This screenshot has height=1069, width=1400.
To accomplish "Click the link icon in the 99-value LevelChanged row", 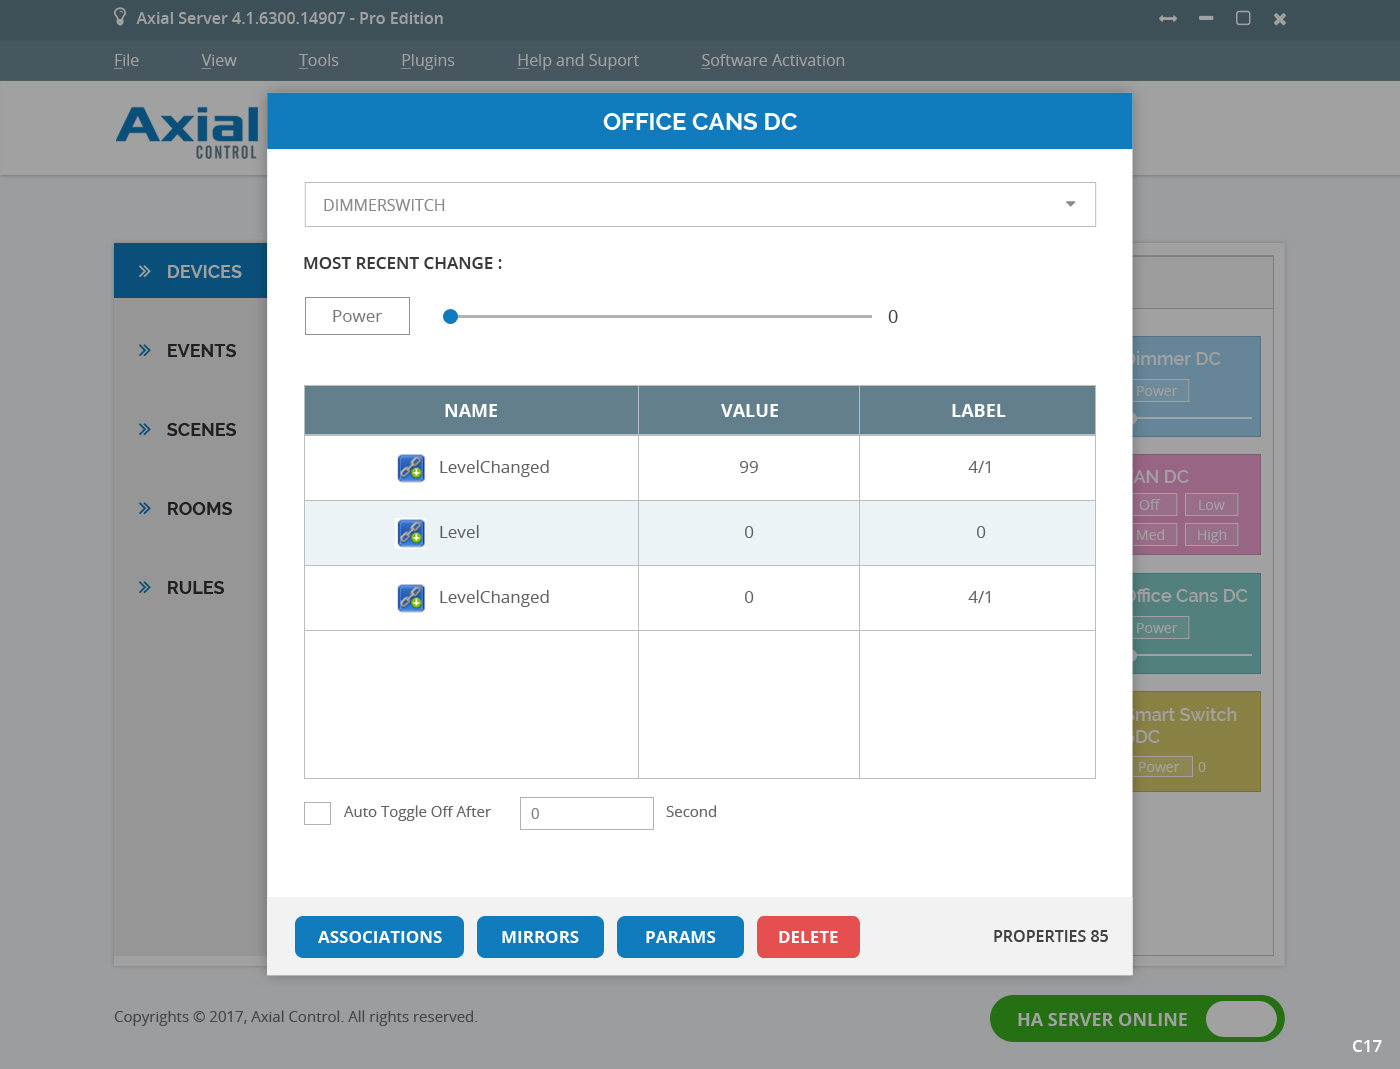I will 411,468.
